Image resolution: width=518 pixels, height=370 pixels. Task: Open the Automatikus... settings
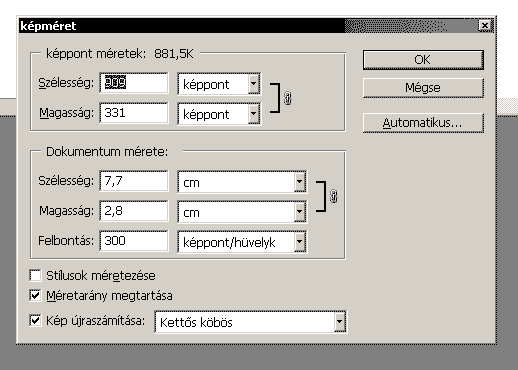[423, 123]
